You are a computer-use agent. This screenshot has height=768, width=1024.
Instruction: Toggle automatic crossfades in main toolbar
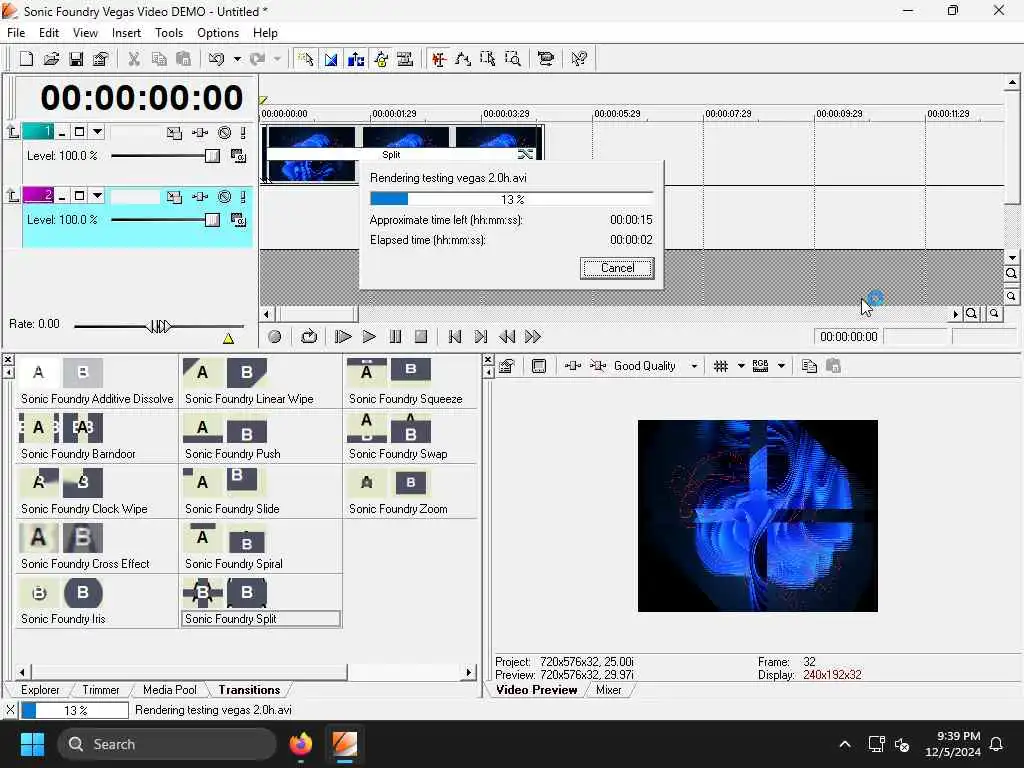pos(331,59)
